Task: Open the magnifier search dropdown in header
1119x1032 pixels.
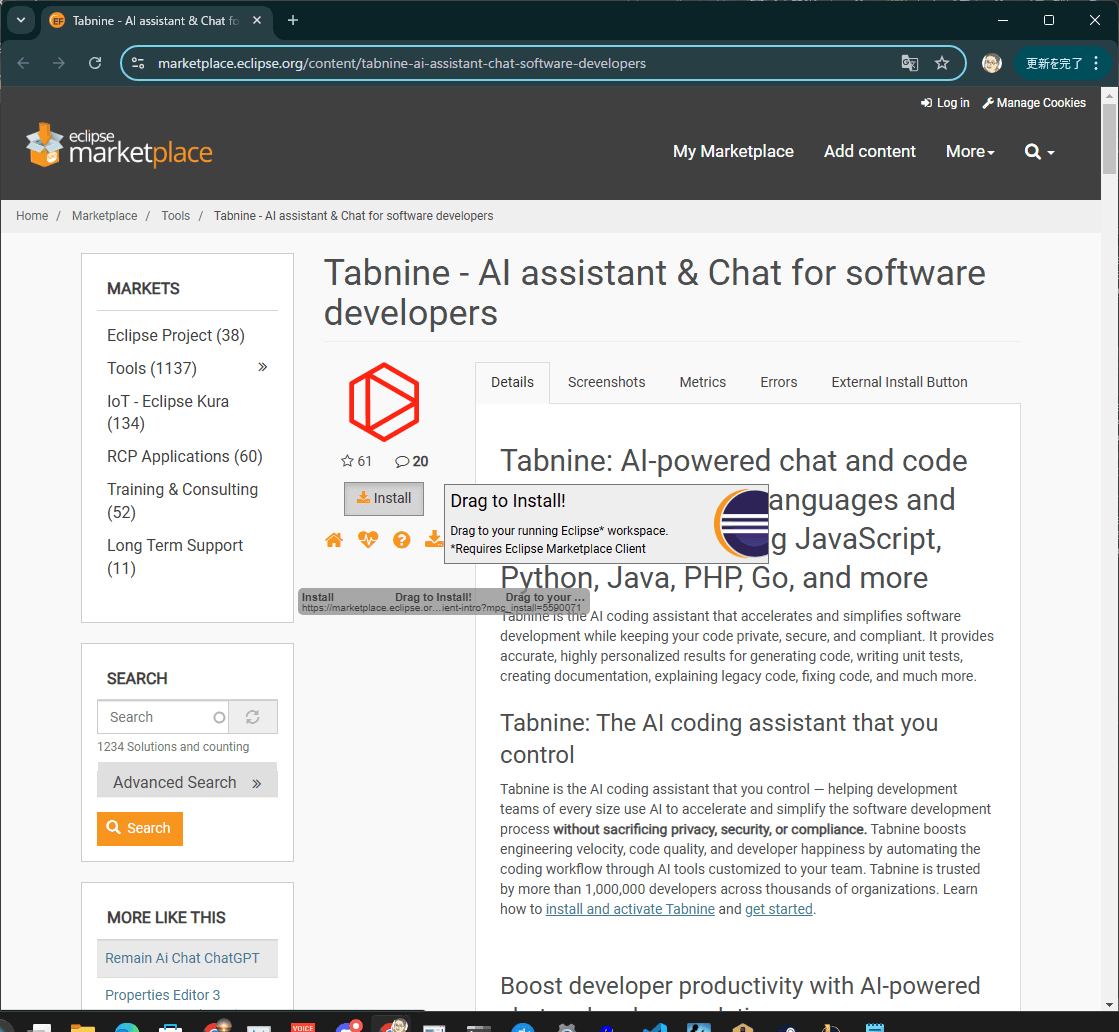Action: [1039, 152]
